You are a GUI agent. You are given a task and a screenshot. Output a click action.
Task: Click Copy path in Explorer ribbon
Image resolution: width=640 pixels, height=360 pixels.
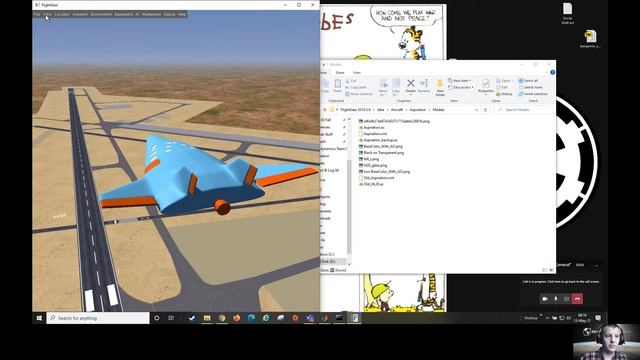point(356,87)
